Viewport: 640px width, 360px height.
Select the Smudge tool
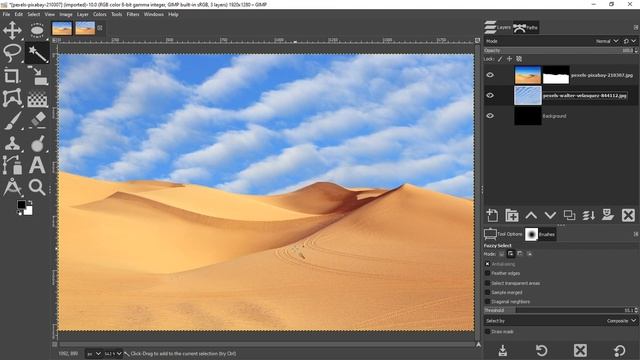(x=37, y=143)
